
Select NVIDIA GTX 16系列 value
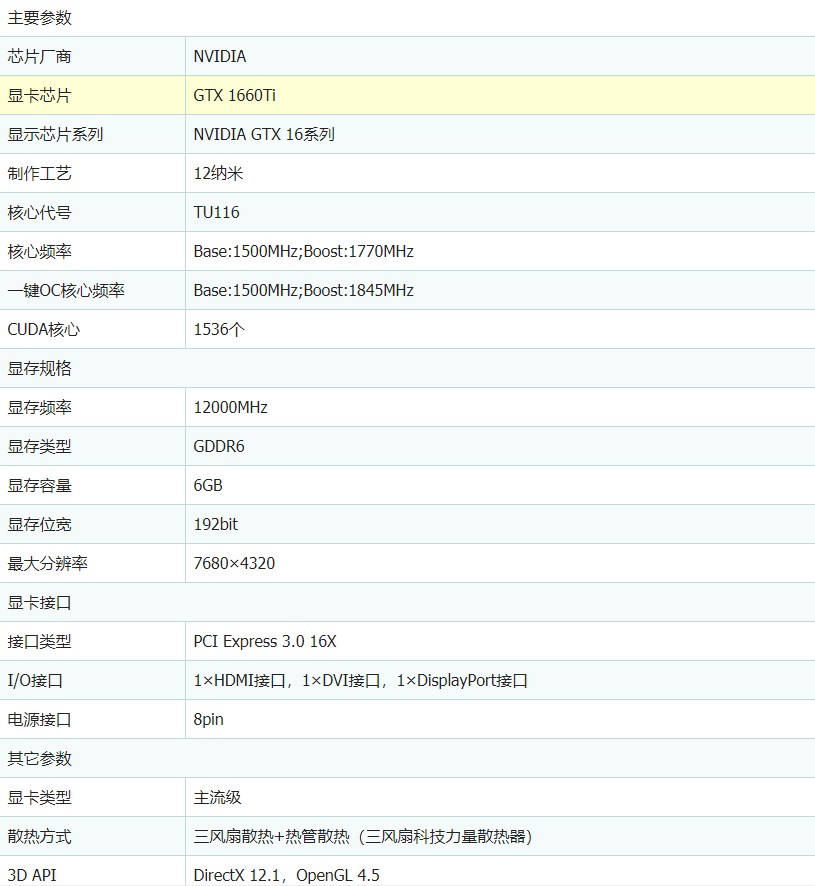point(264,134)
